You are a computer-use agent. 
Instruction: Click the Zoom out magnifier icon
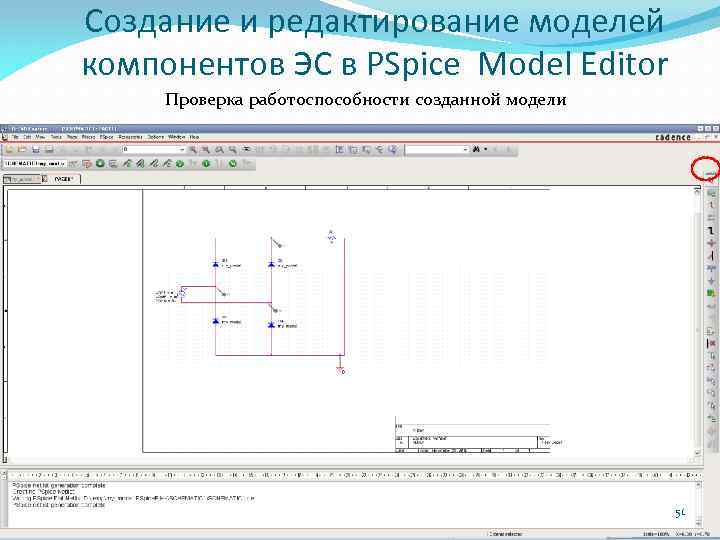click(206, 149)
